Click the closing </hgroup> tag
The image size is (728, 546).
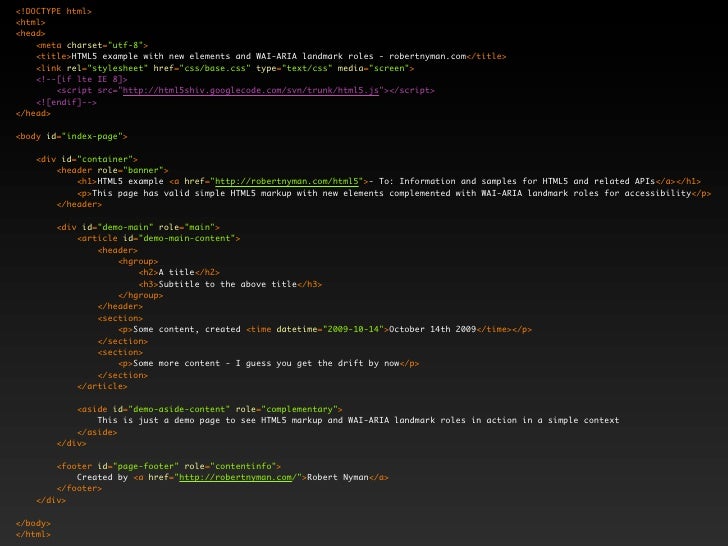[141, 295]
